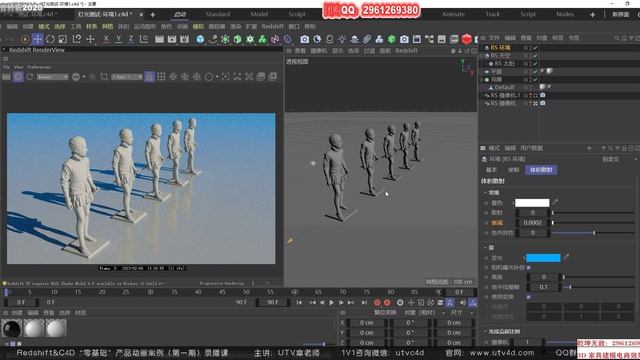Click the paperclip icon in the toolbar

point(367,39)
